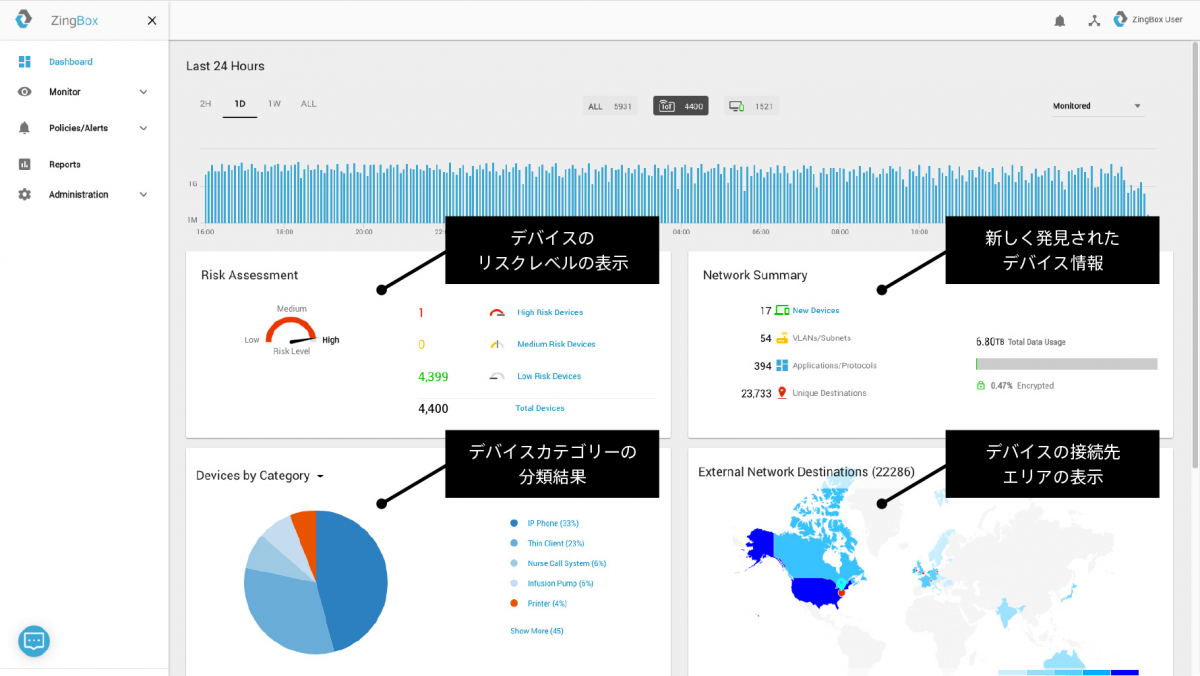The width and height of the screenshot is (1200, 676).
Task: Toggle the IT 1521 devices filter
Action: click(751, 106)
